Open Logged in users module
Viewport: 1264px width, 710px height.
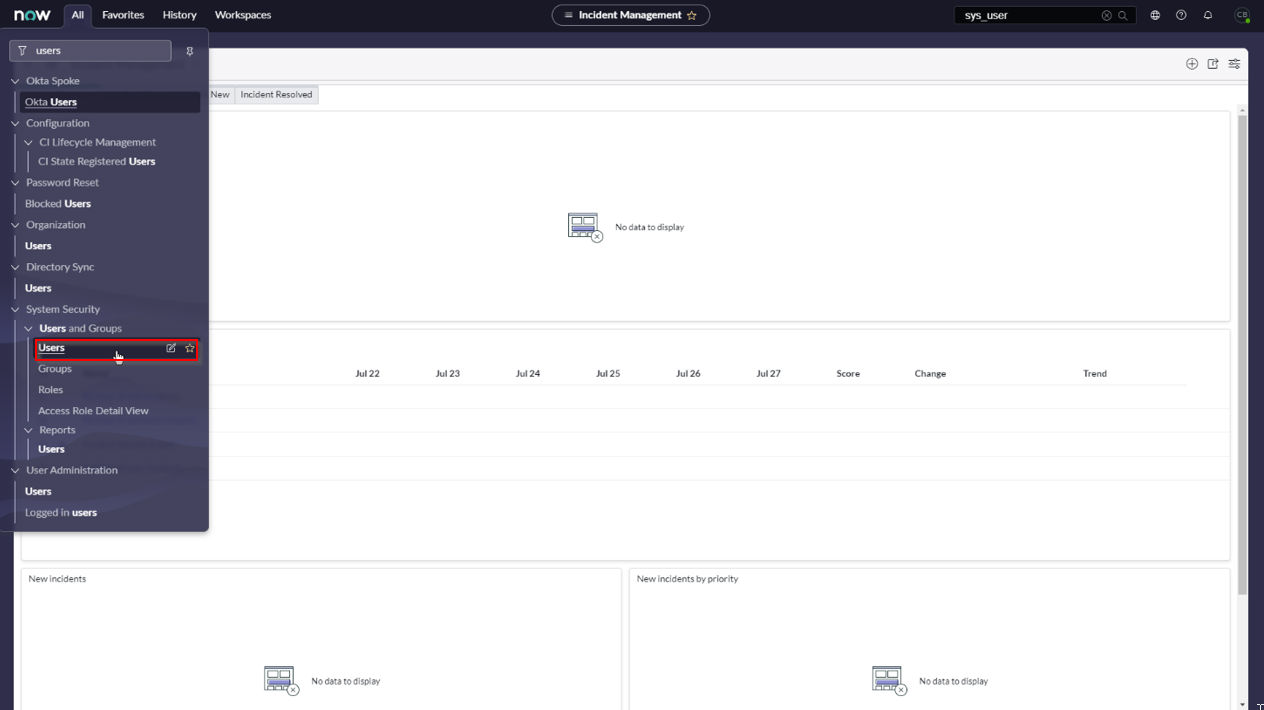pyautogui.click(x=61, y=512)
